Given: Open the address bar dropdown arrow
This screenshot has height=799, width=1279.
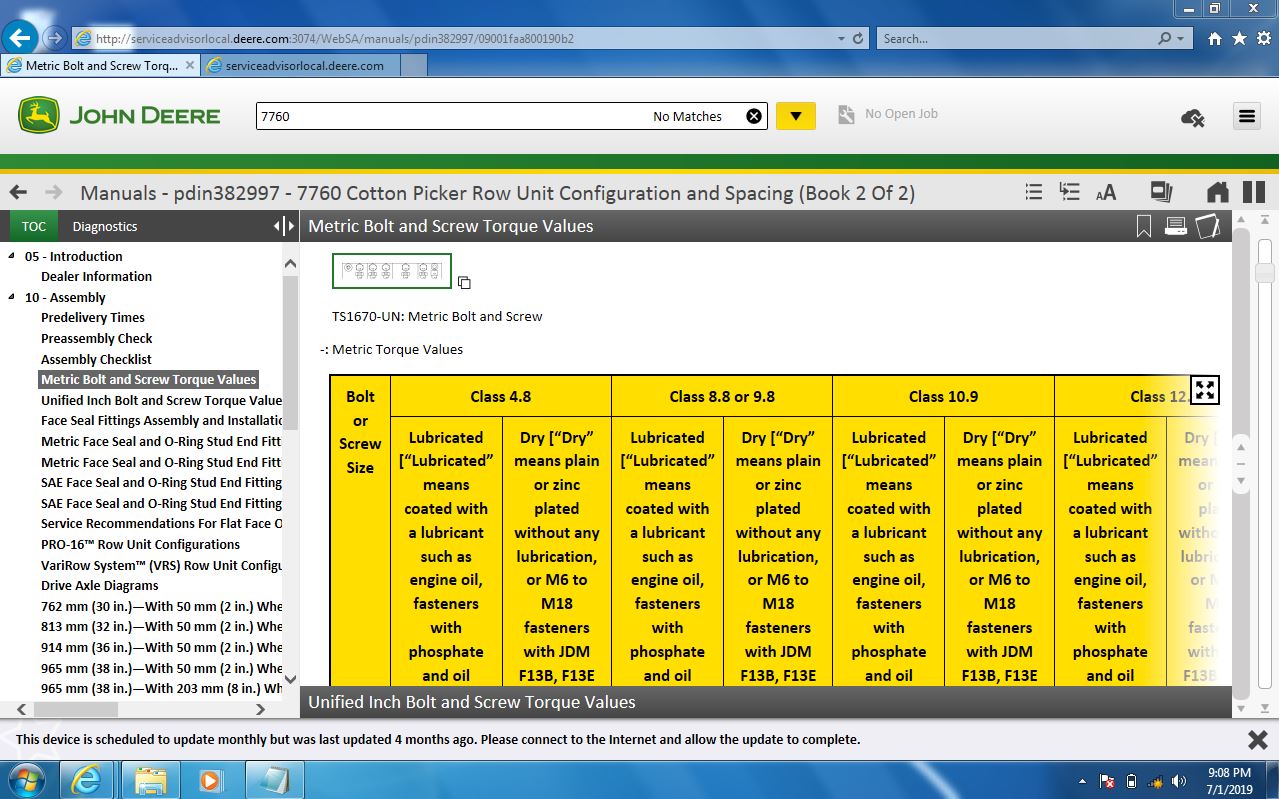Looking at the screenshot, I should point(840,39).
